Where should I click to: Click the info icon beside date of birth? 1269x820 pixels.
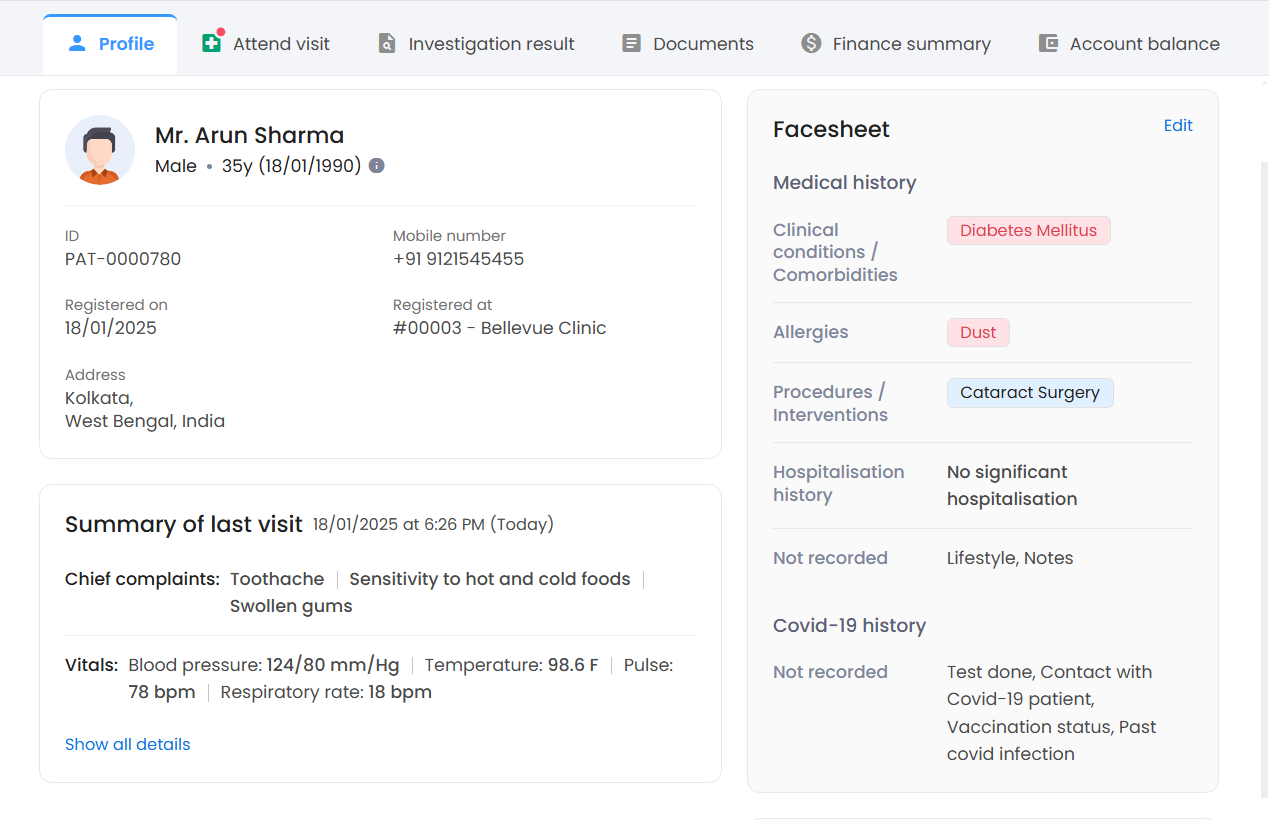(x=376, y=166)
